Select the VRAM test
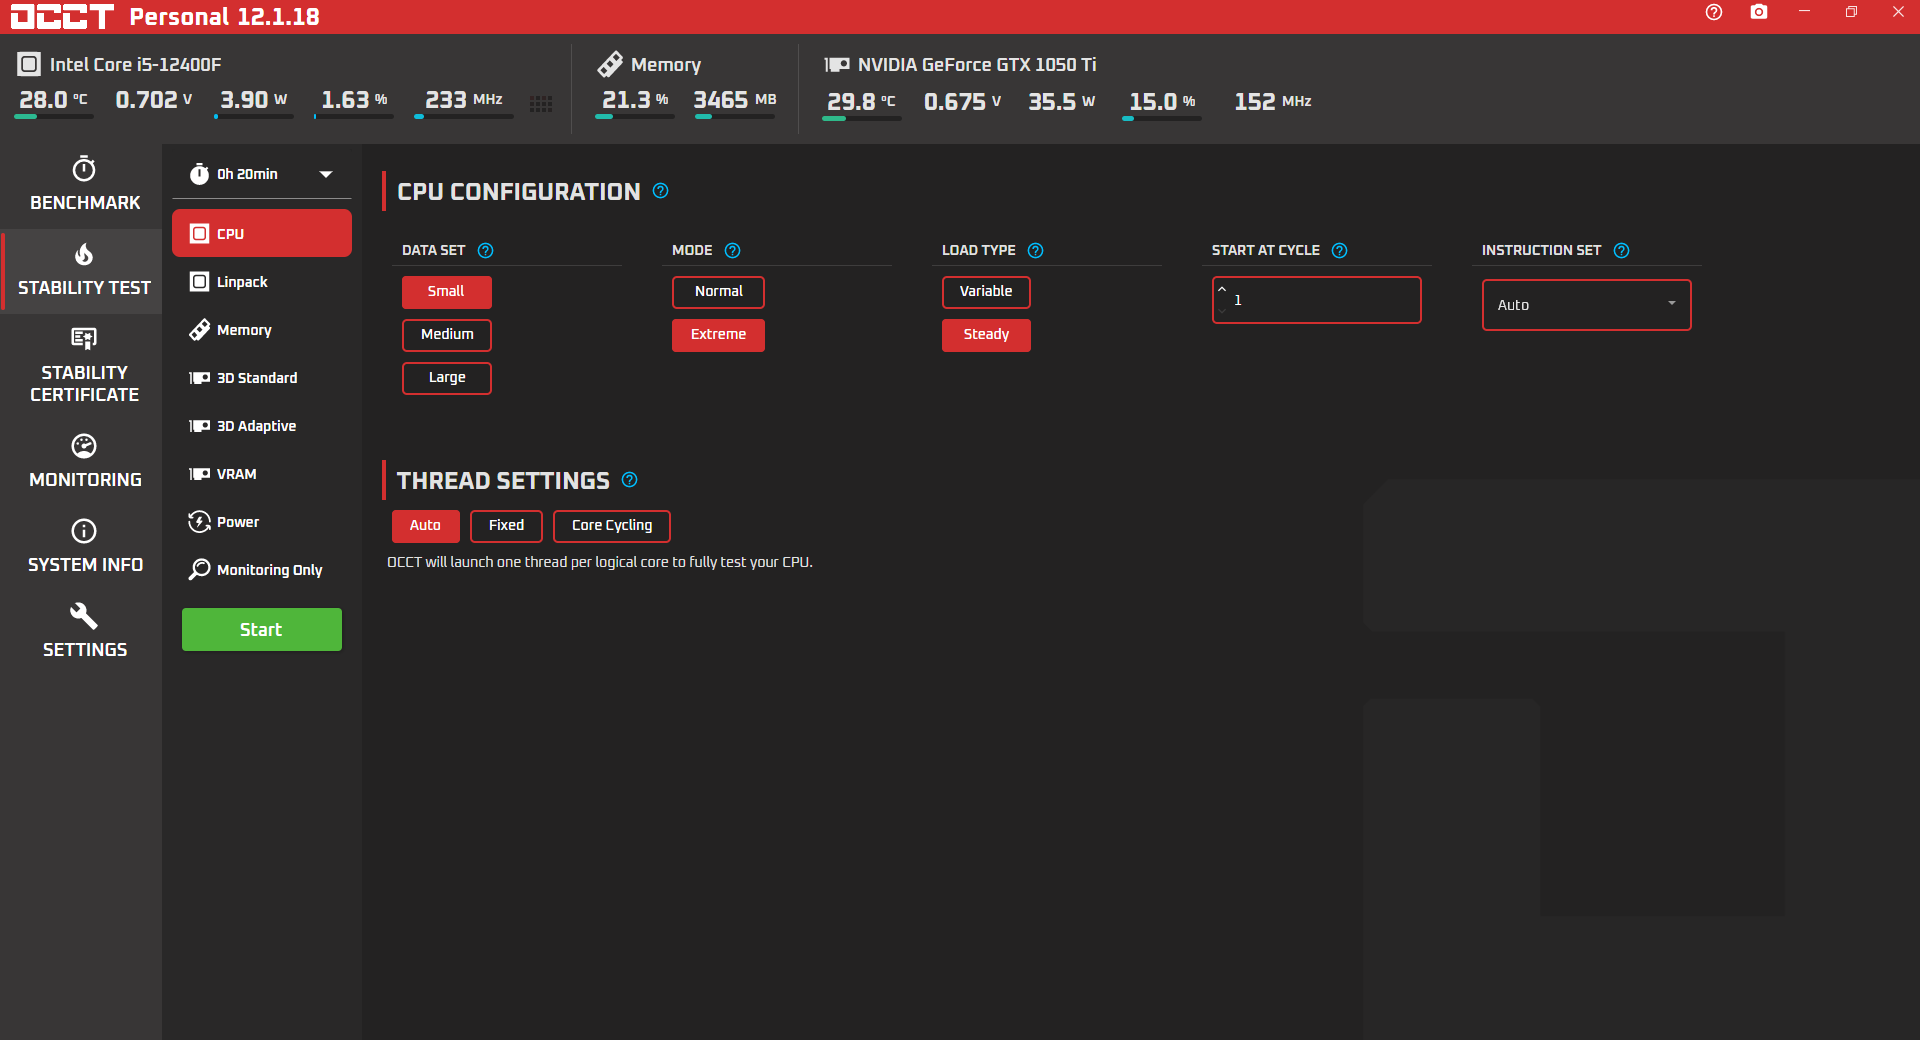Screen dimensions: 1920x1040 point(262,474)
